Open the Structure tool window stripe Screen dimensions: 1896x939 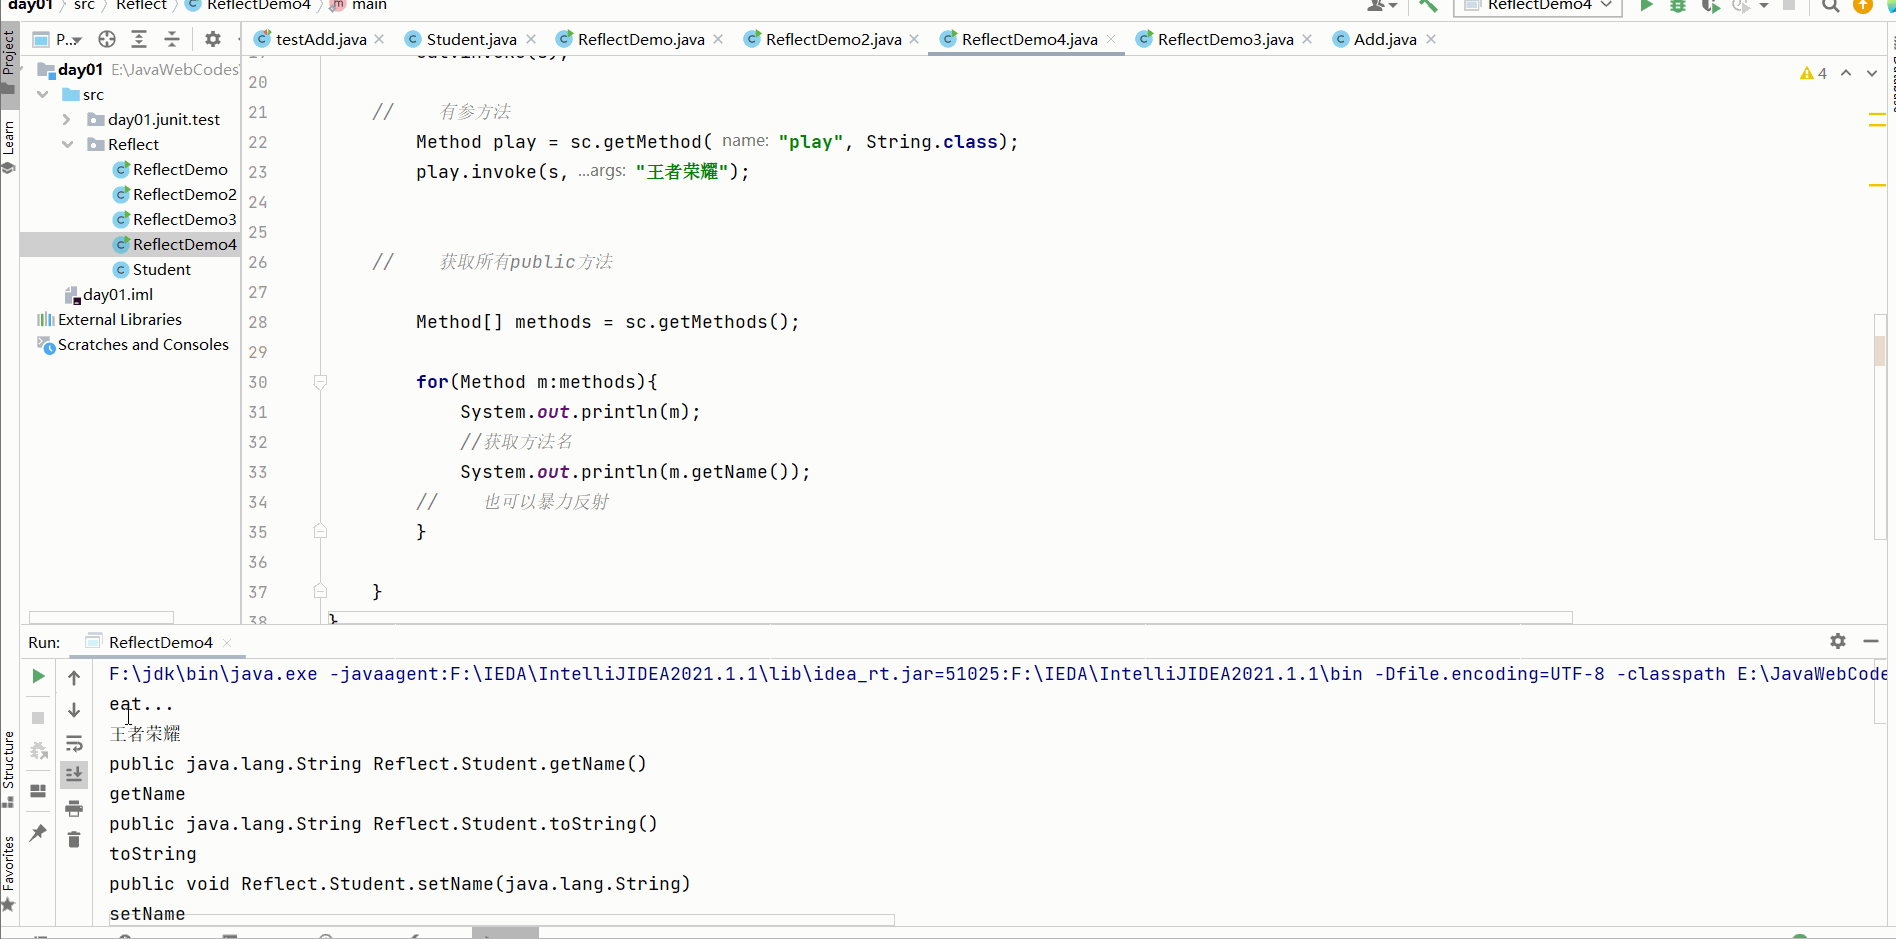(8, 768)
